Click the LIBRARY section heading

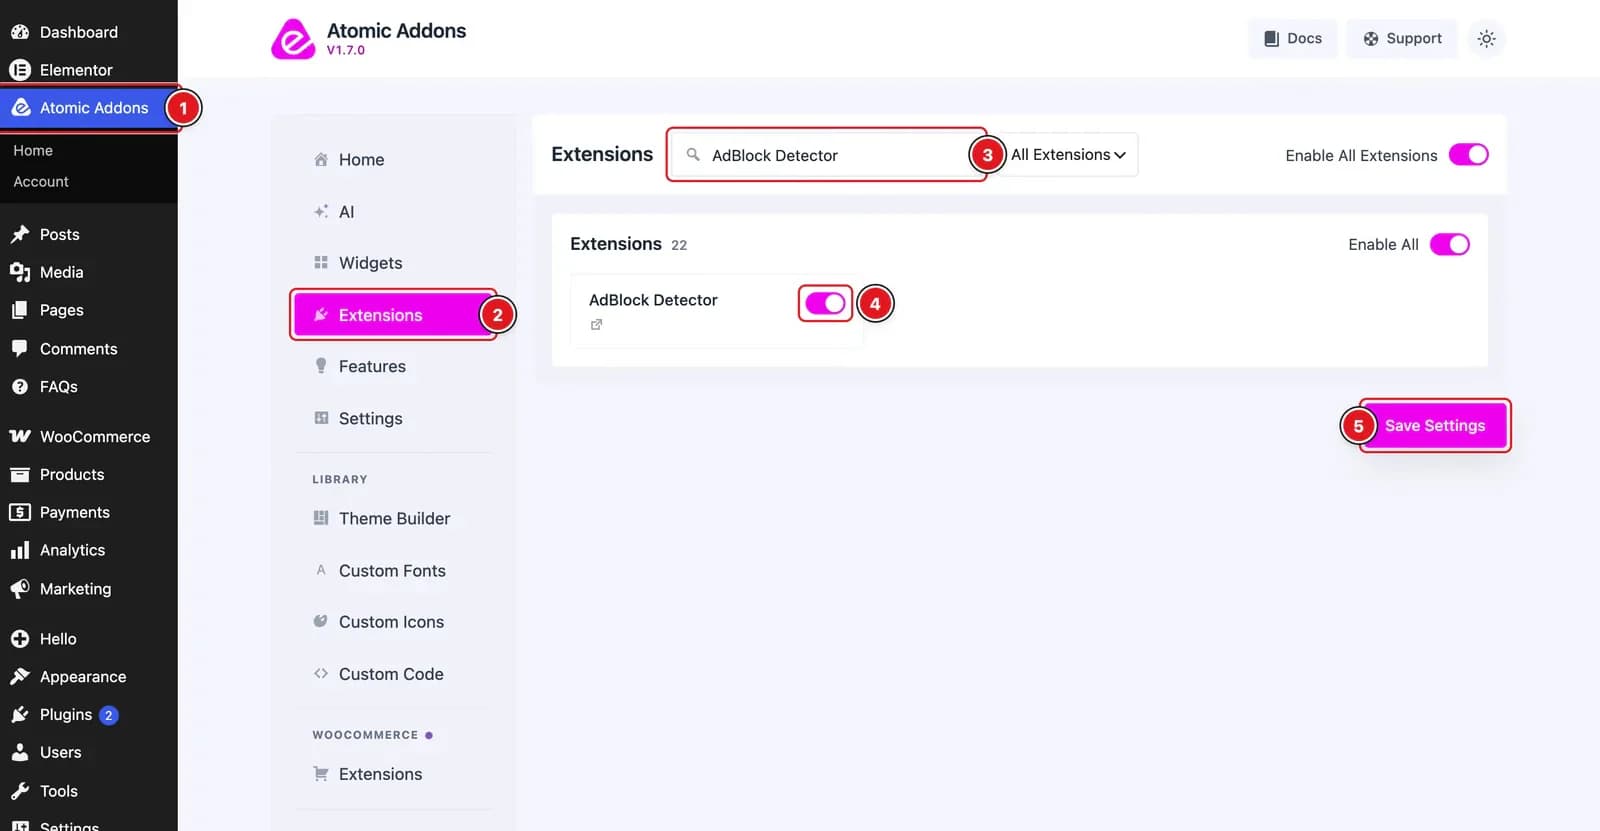tap(340, 479)
